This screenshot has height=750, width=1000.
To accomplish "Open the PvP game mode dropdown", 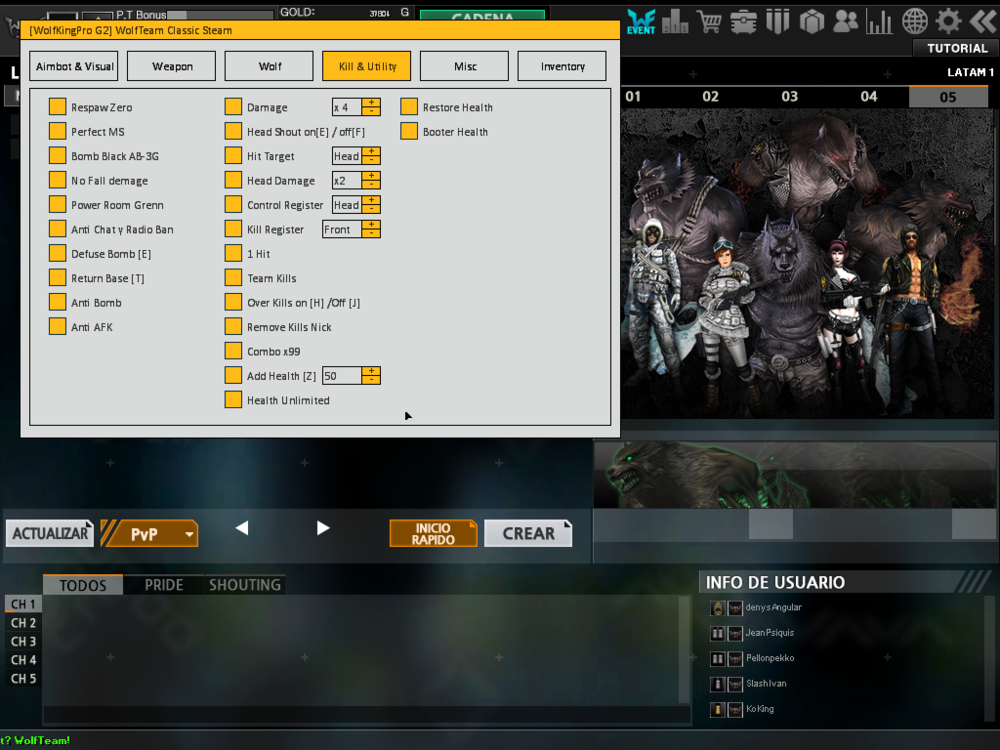I will tap(189, 535).
